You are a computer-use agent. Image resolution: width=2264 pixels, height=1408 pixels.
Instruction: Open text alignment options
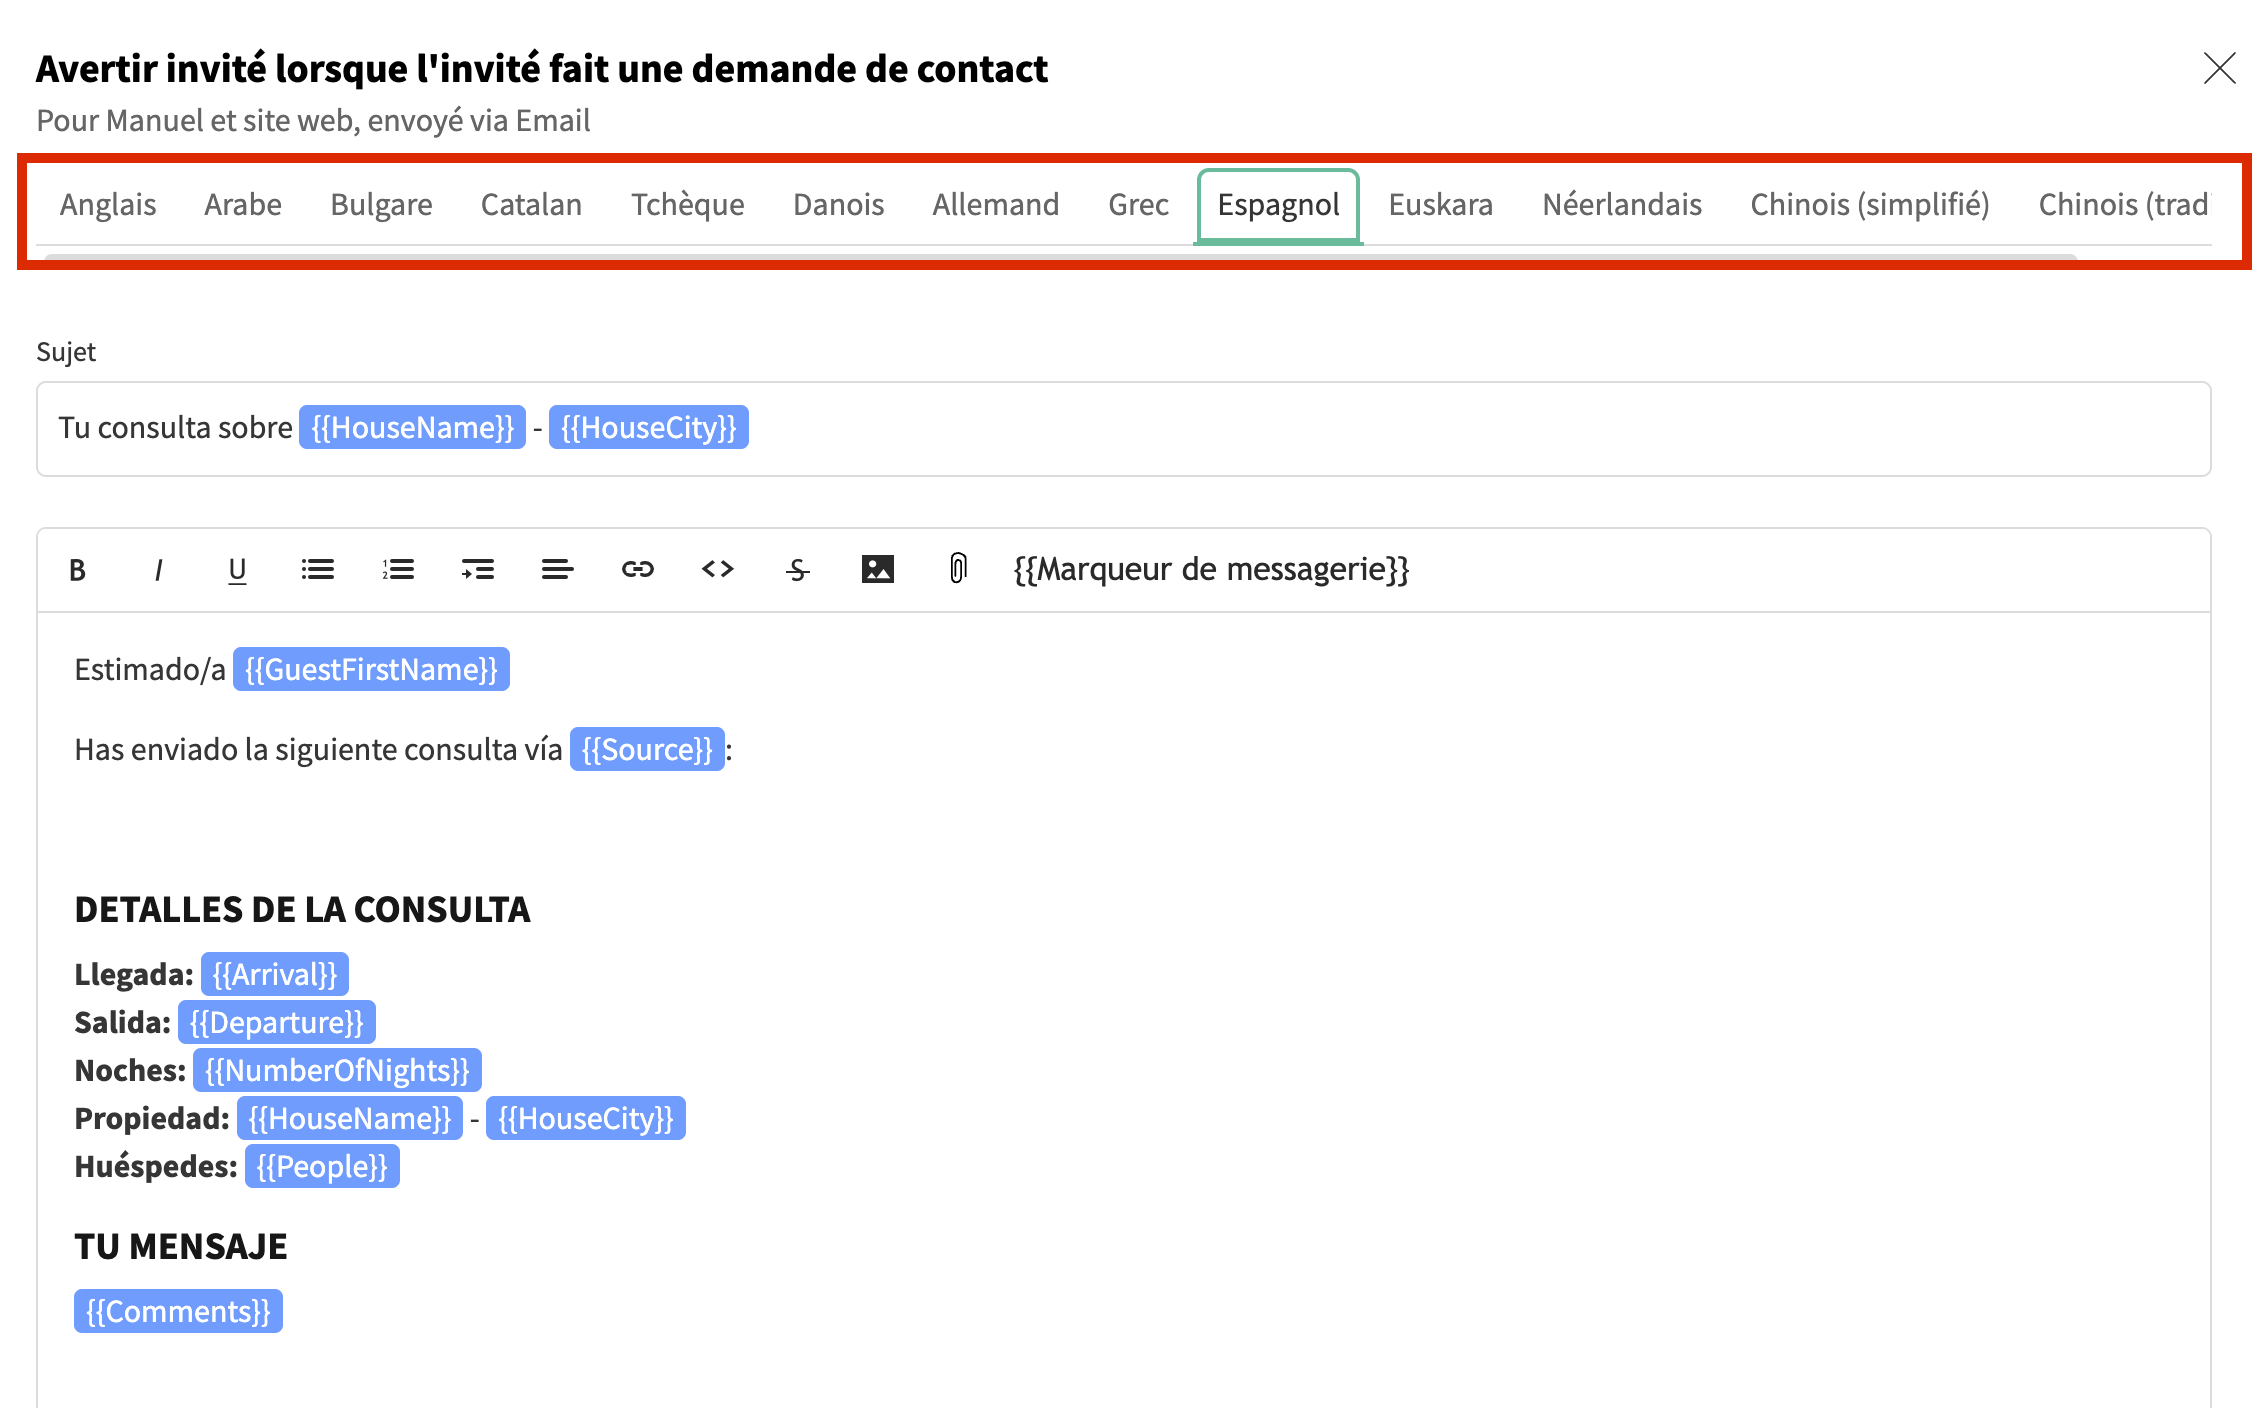coord(557,570)
